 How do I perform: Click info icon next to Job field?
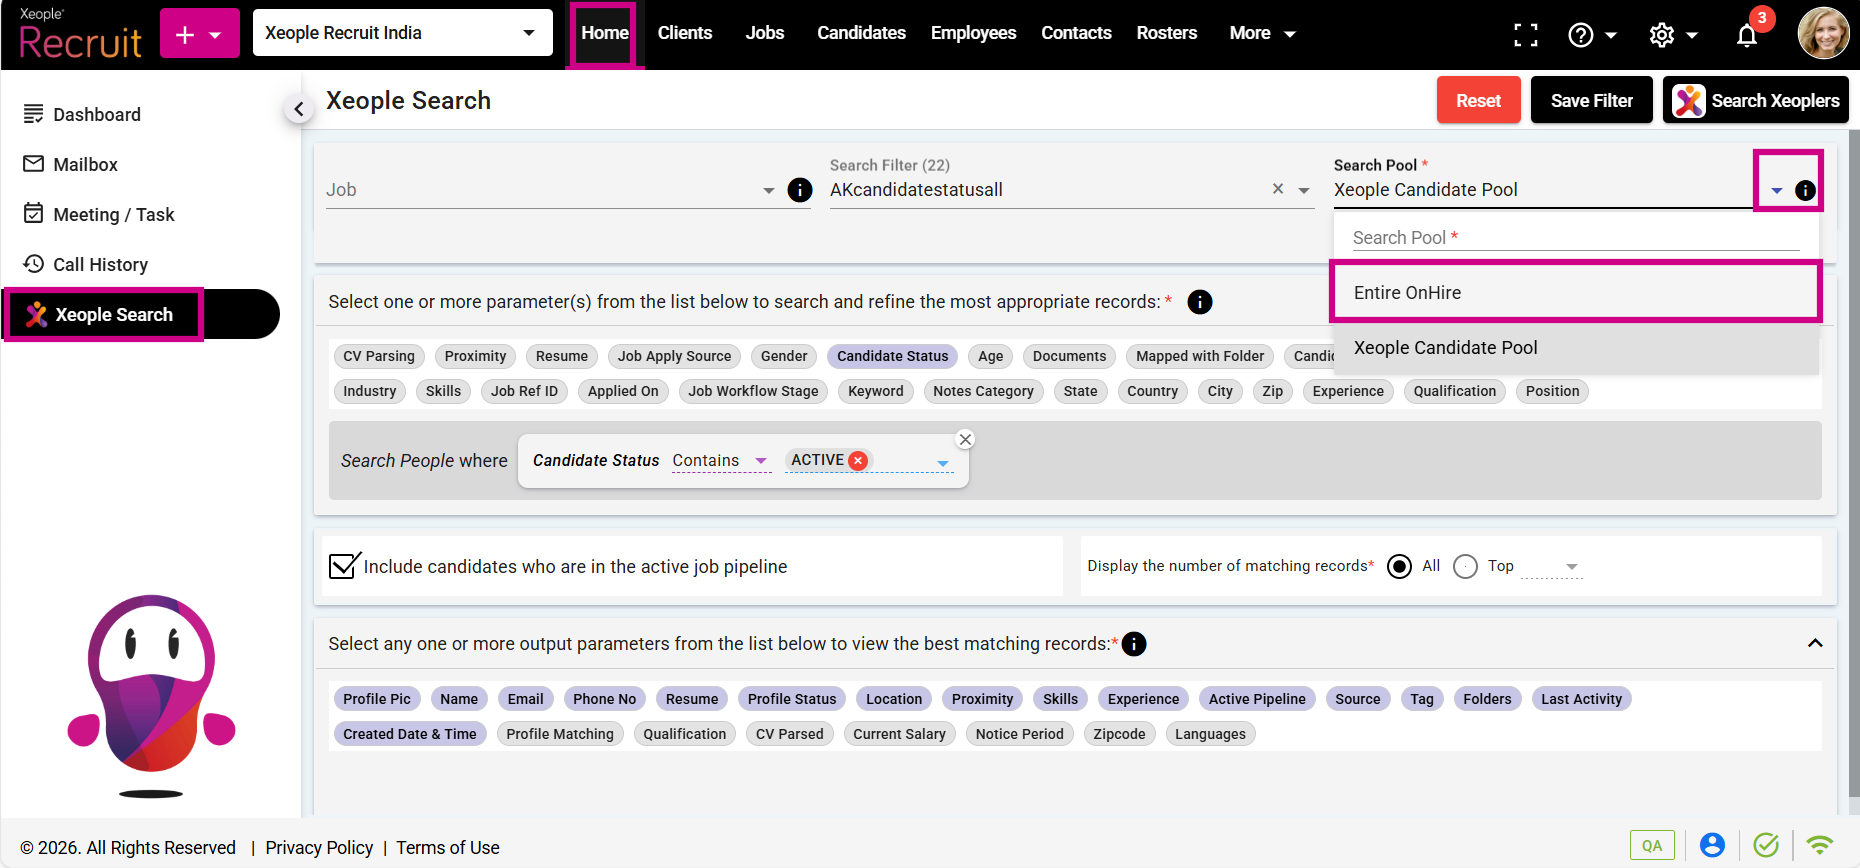click(x=800, y=190)
